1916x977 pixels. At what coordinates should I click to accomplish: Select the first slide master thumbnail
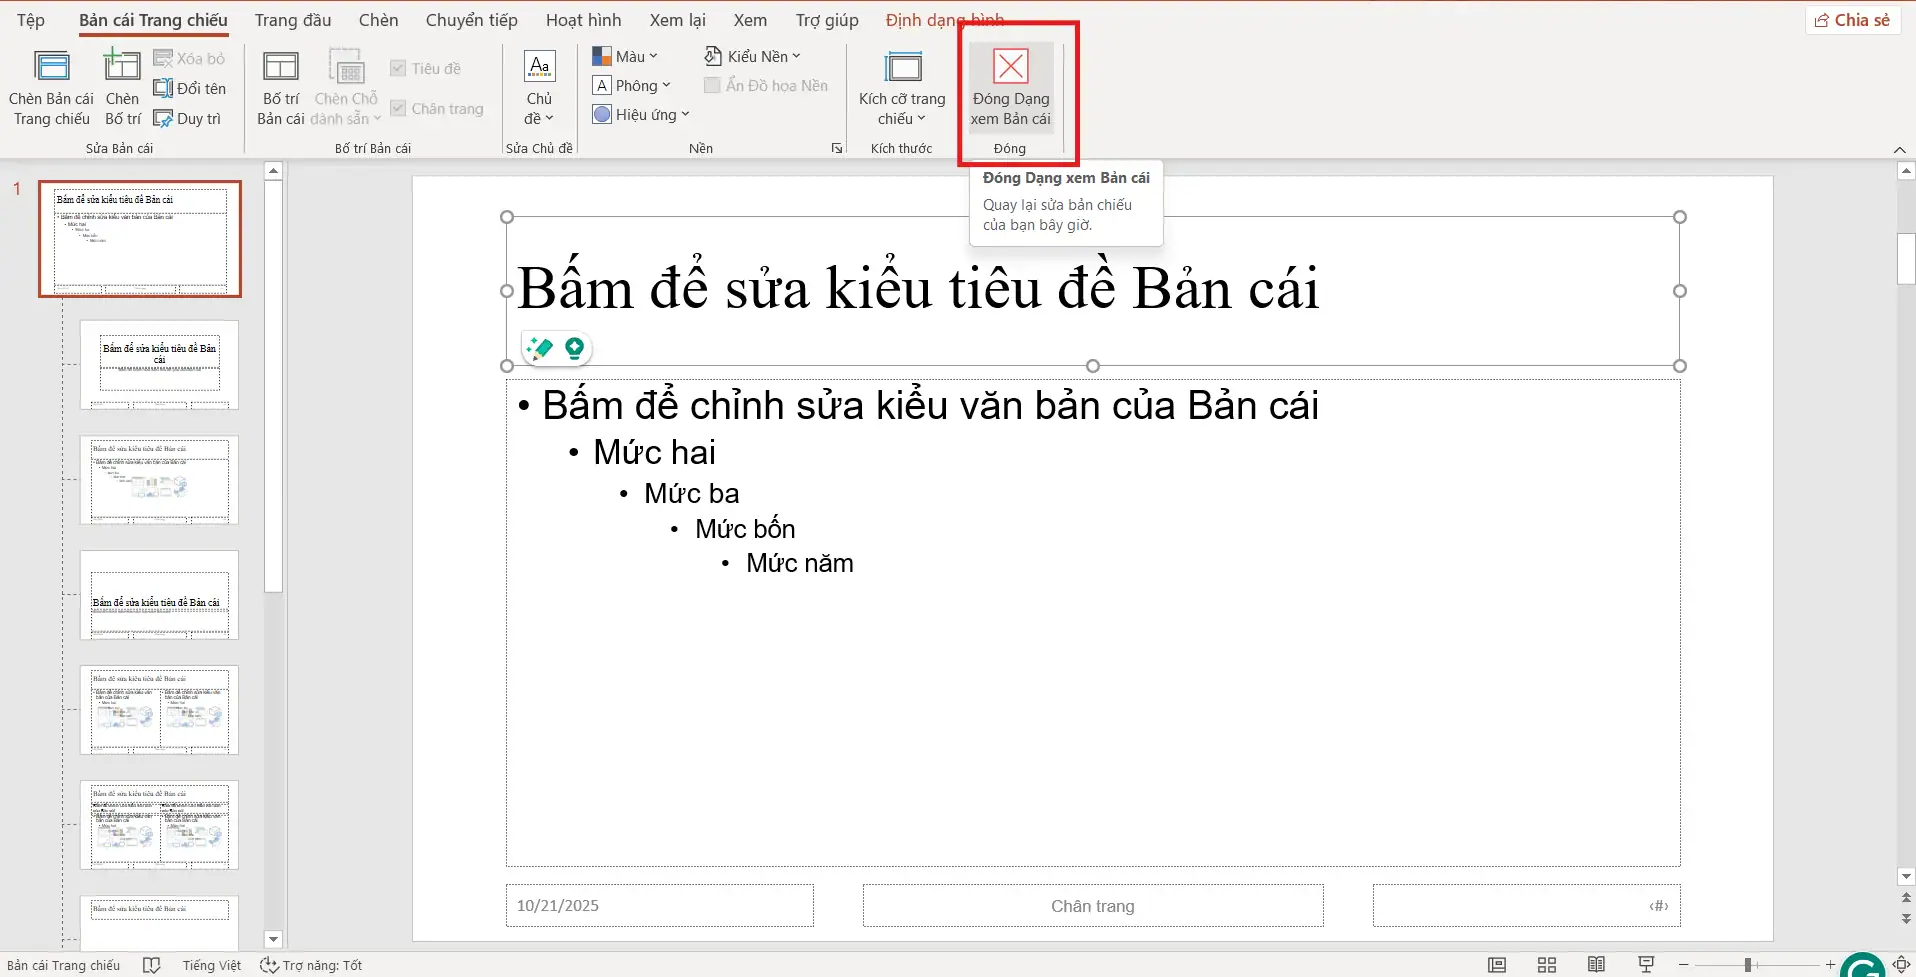pos(140,239)
